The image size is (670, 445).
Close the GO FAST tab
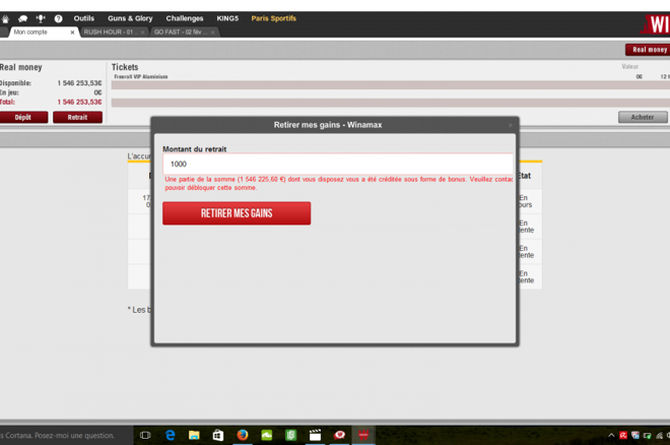[213, 32]
